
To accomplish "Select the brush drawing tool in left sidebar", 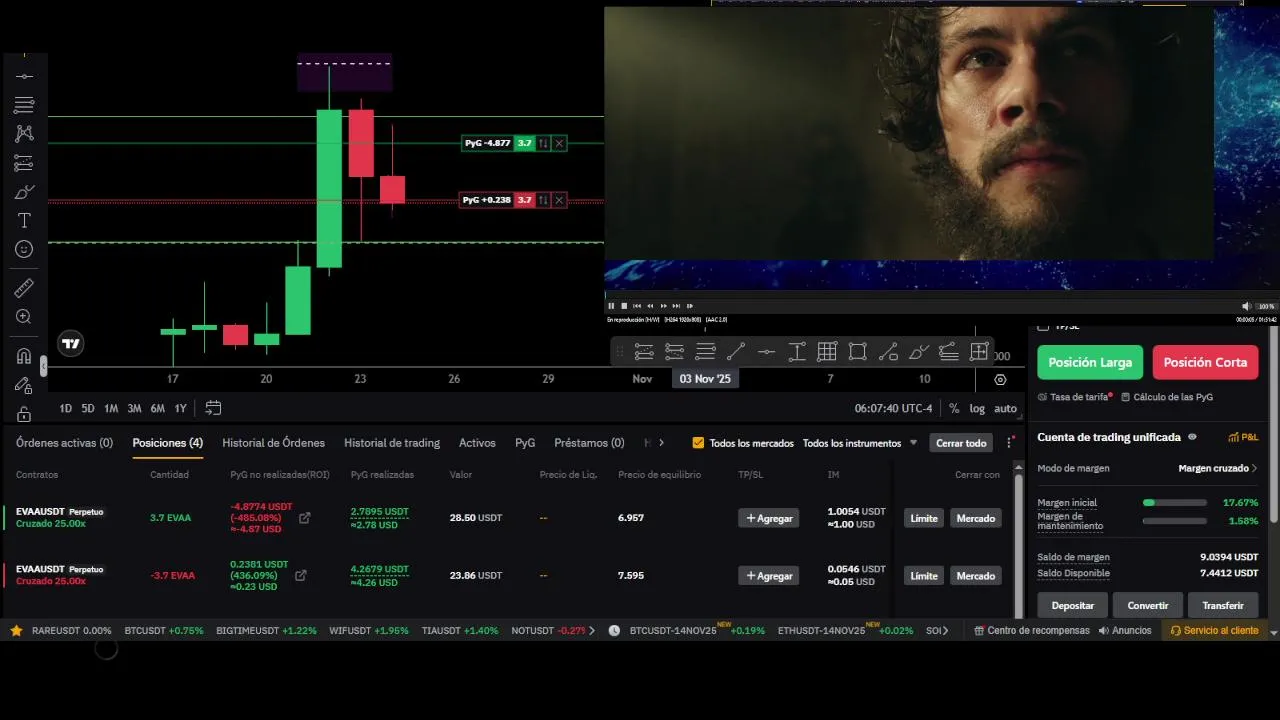I will [x=24, y=191].
